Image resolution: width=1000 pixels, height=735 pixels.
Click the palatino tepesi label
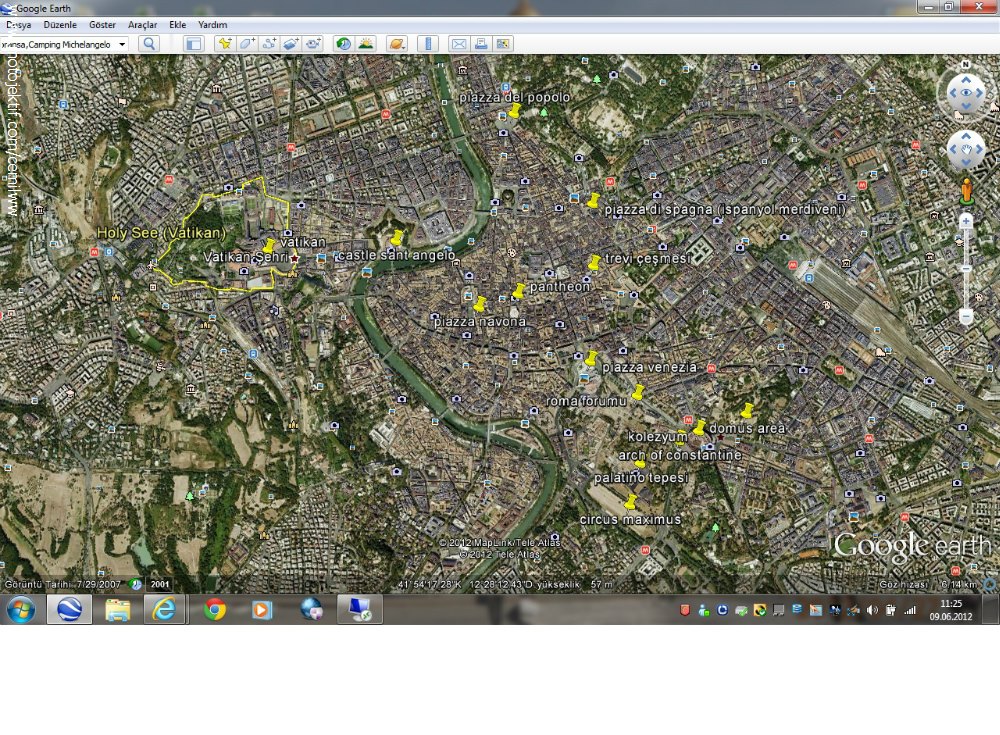coord(641,478)
